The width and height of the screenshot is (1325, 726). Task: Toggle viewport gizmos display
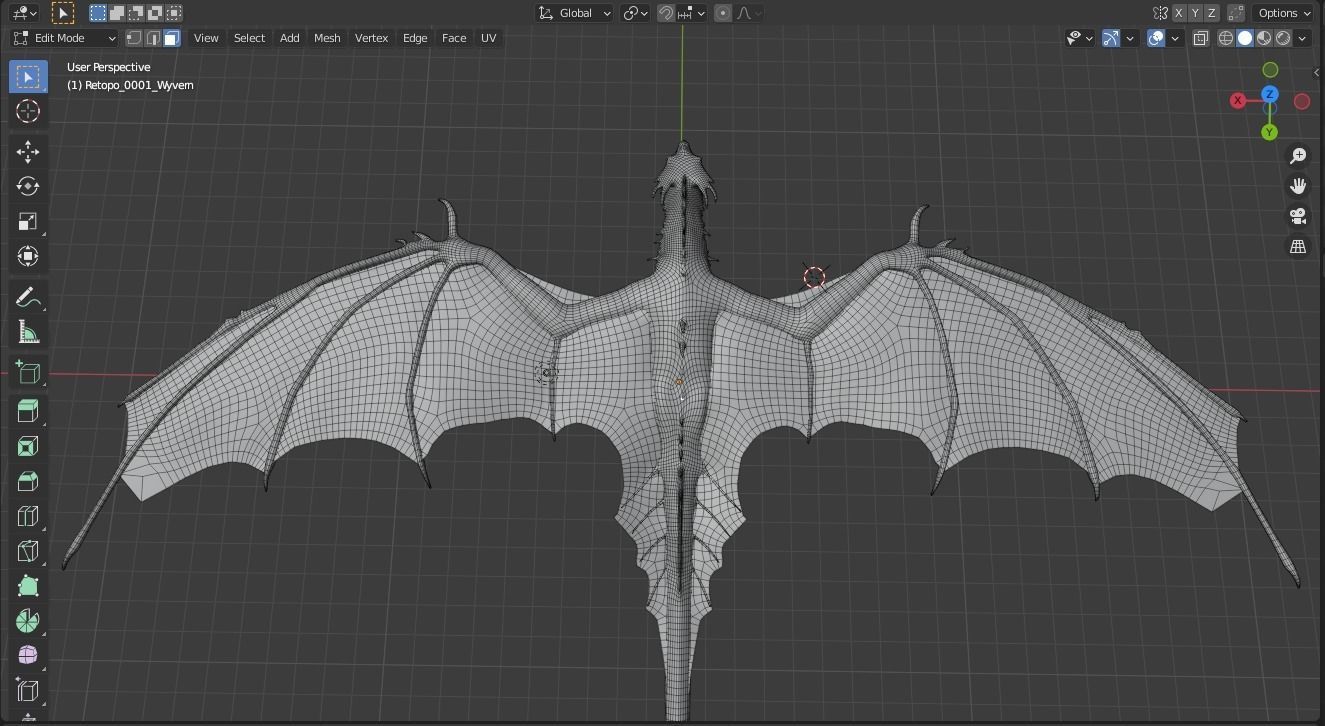click(x=1111, y=38)
